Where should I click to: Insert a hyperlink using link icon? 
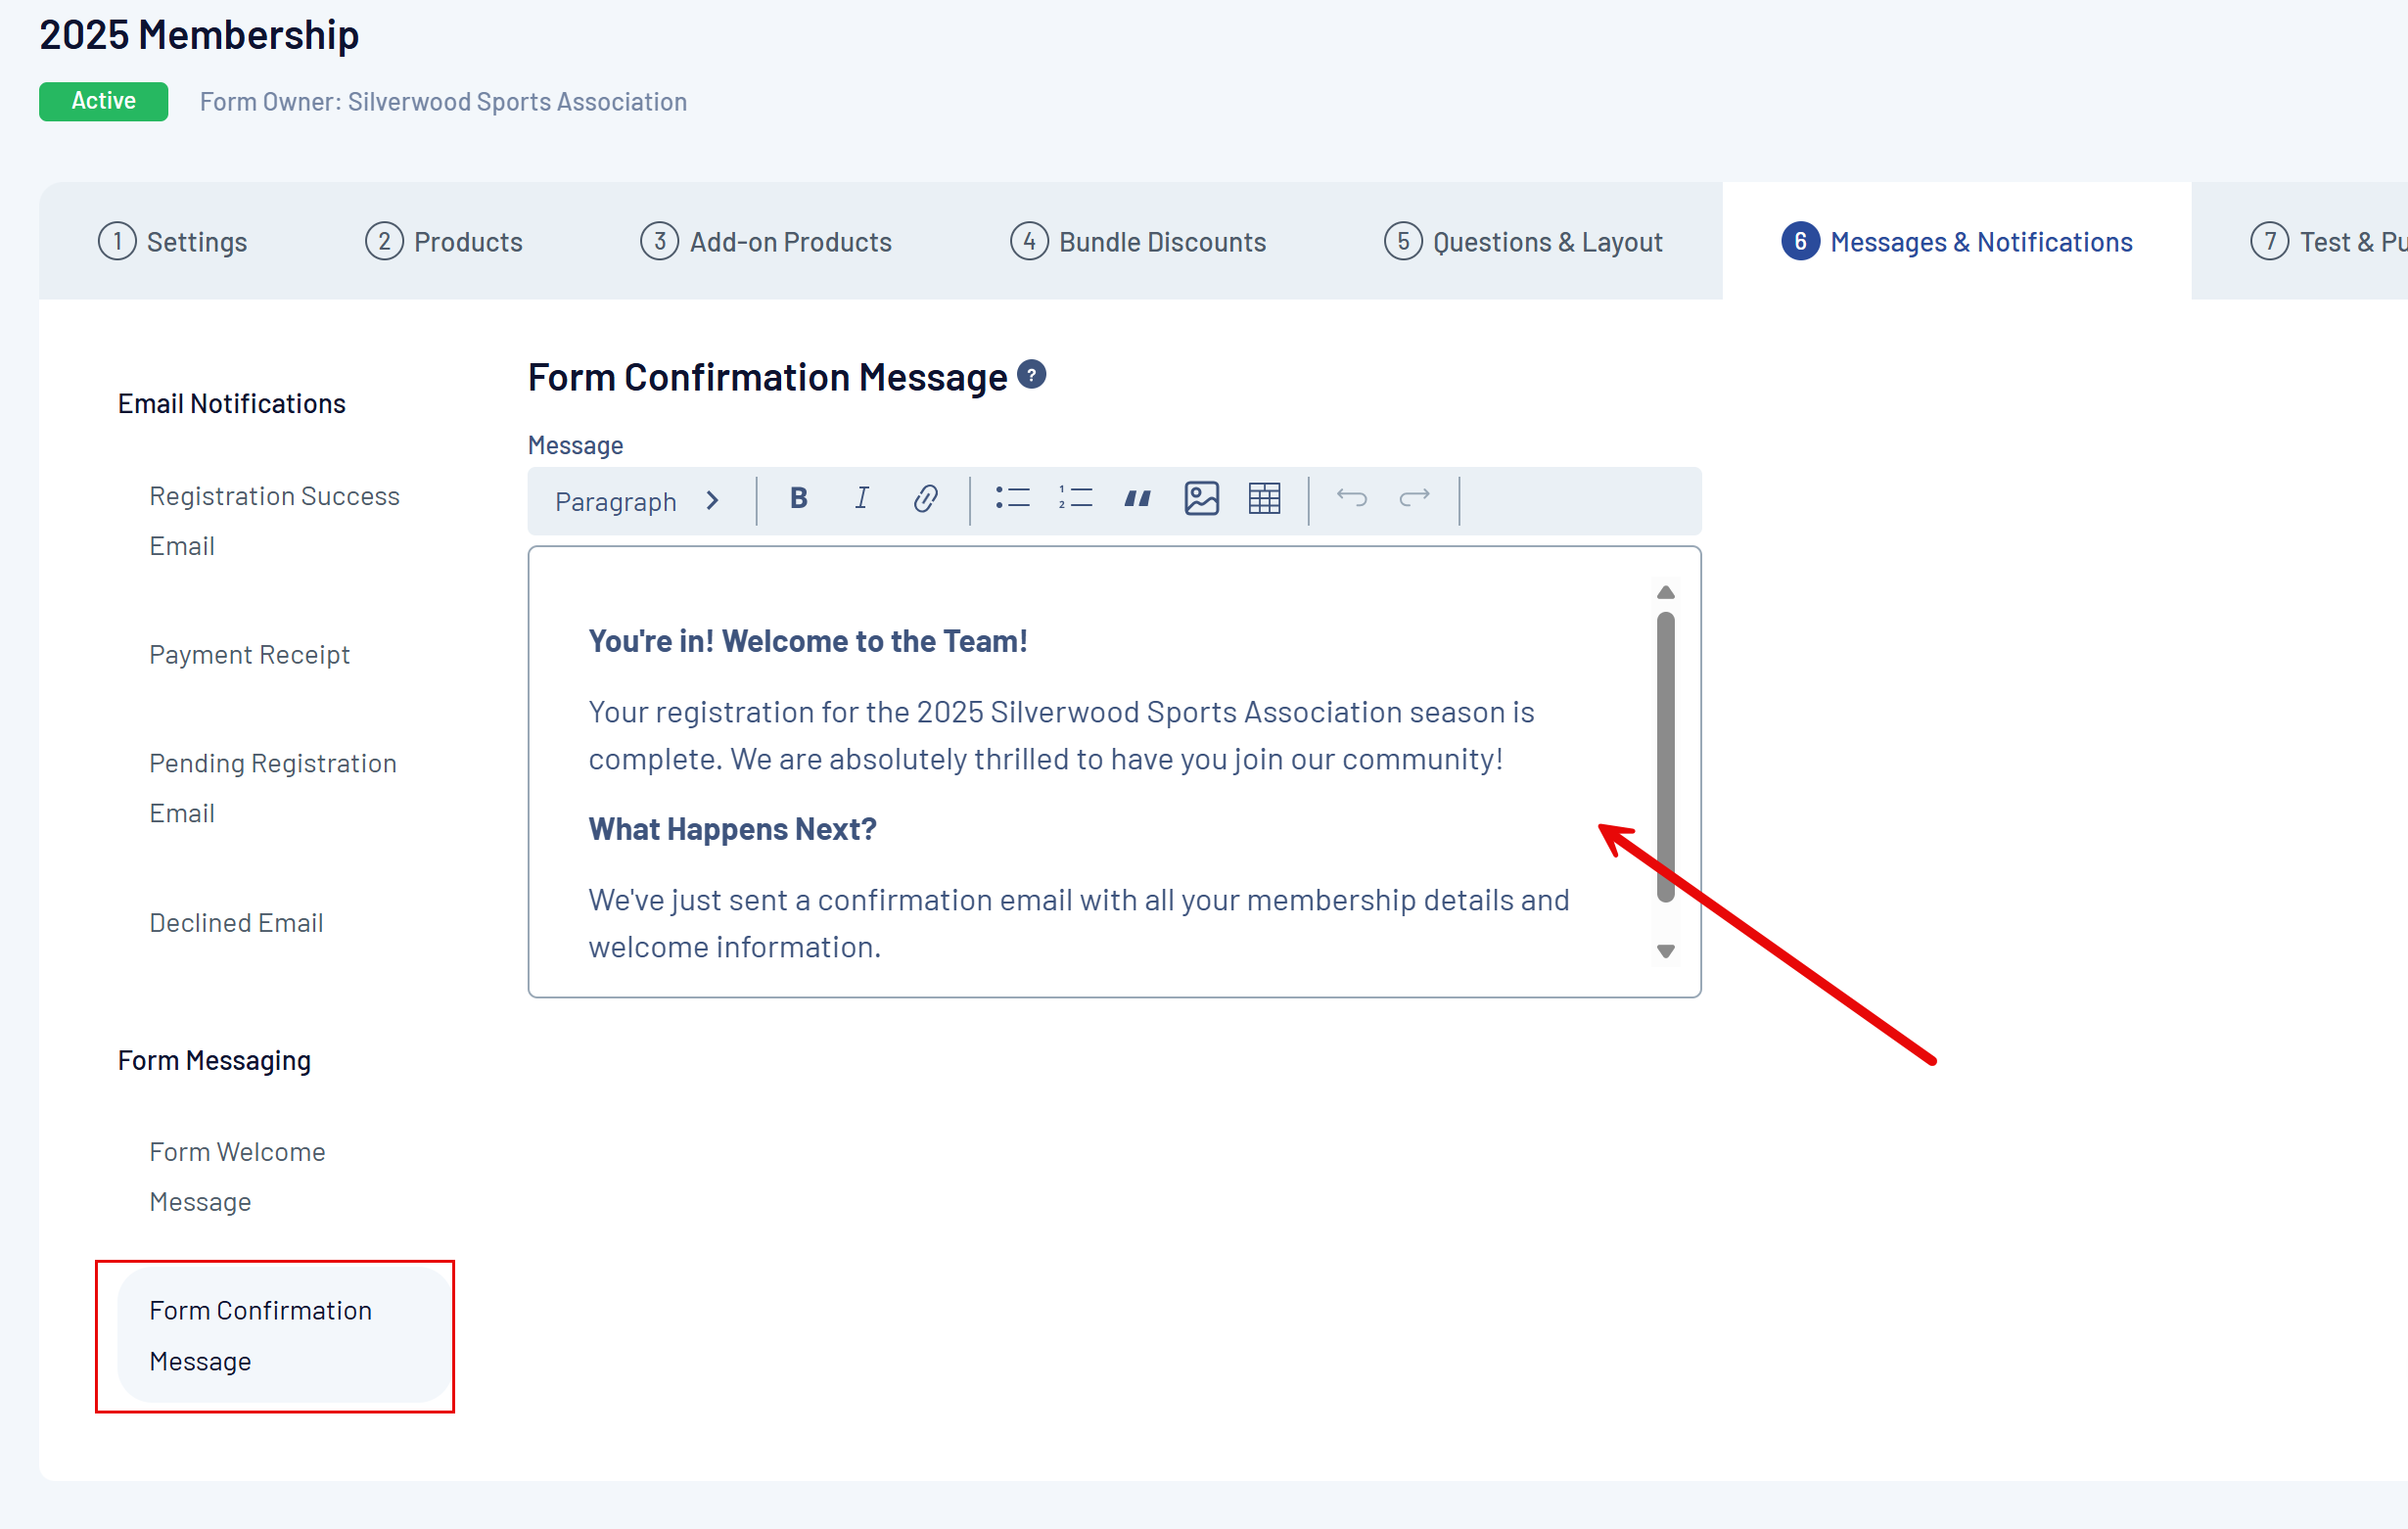click(925, 498)
